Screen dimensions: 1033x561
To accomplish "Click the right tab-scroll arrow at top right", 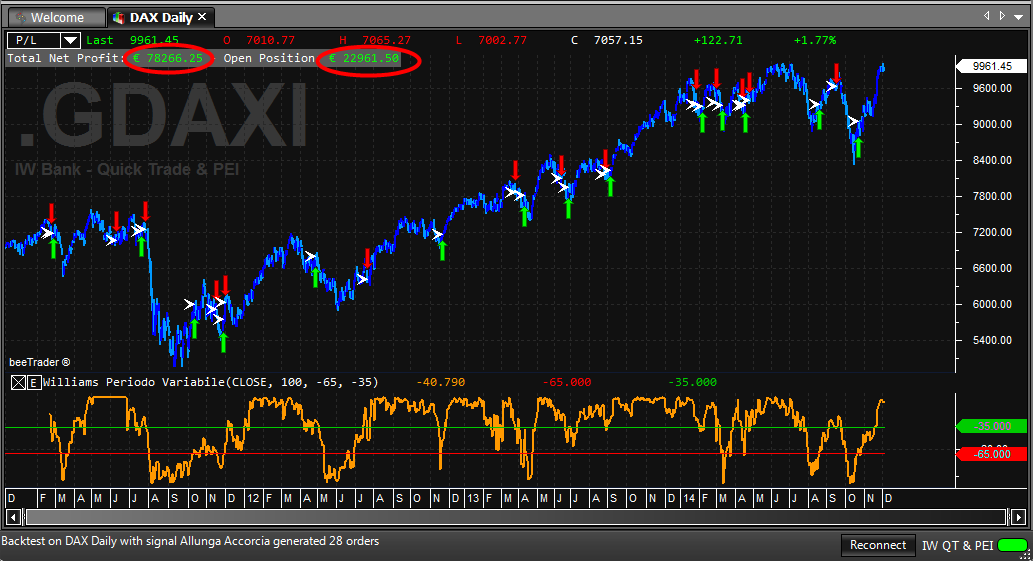I will coord(1002,16).
